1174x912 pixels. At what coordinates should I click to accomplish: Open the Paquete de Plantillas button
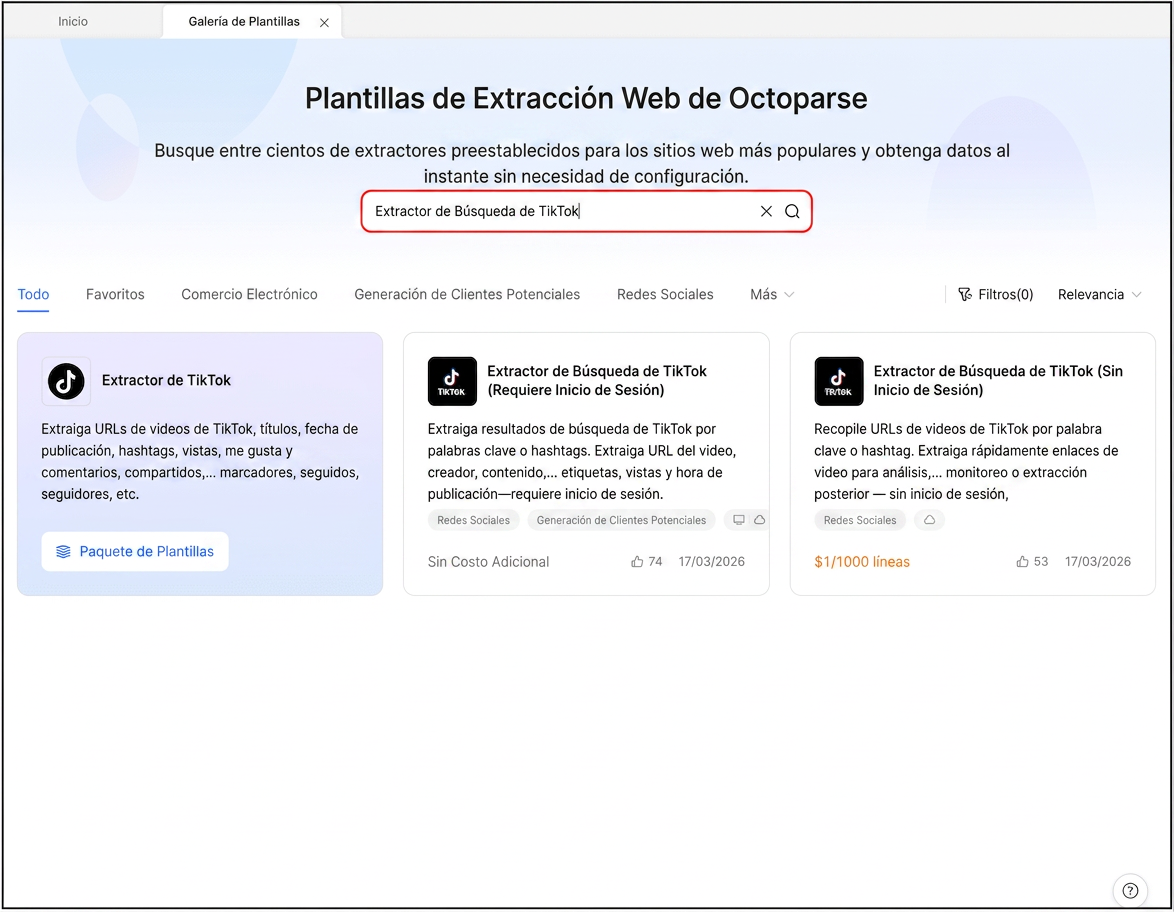135,552
